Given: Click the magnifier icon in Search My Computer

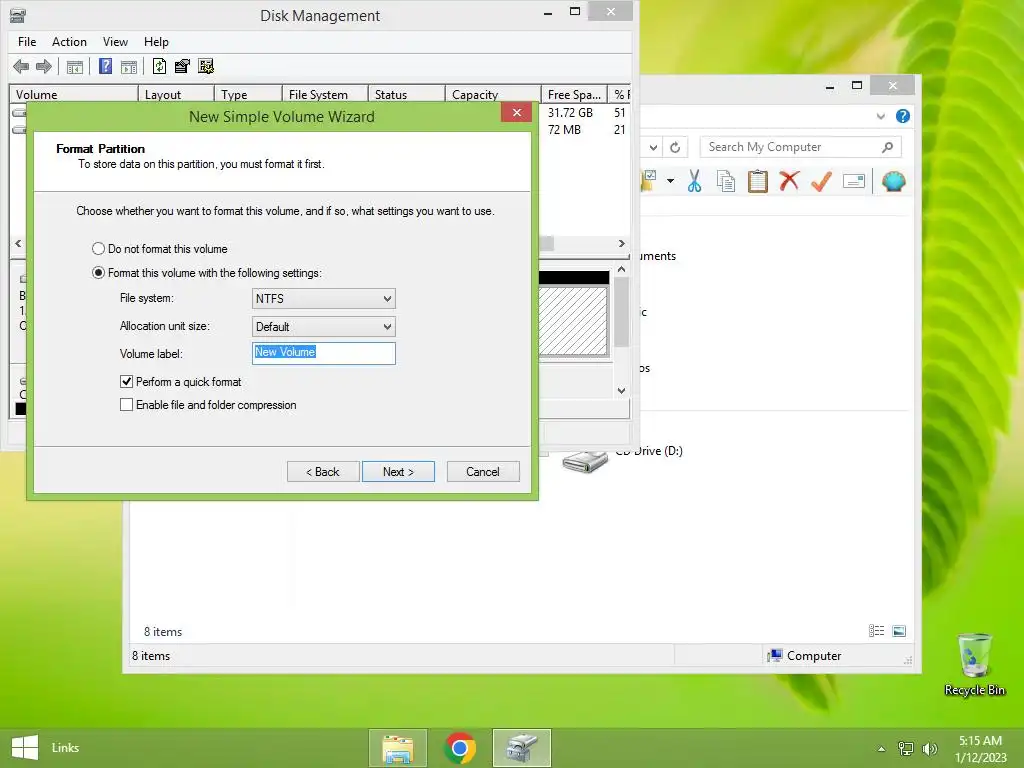Looking at the screenshot, I should 887,147.
